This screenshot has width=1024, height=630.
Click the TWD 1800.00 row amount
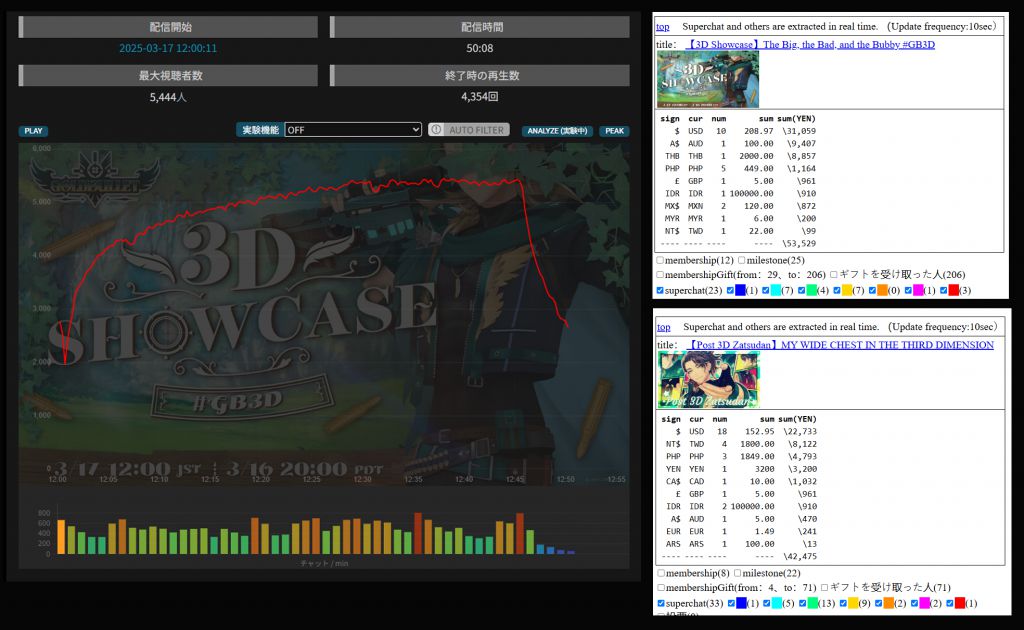[x=758, y=444]
